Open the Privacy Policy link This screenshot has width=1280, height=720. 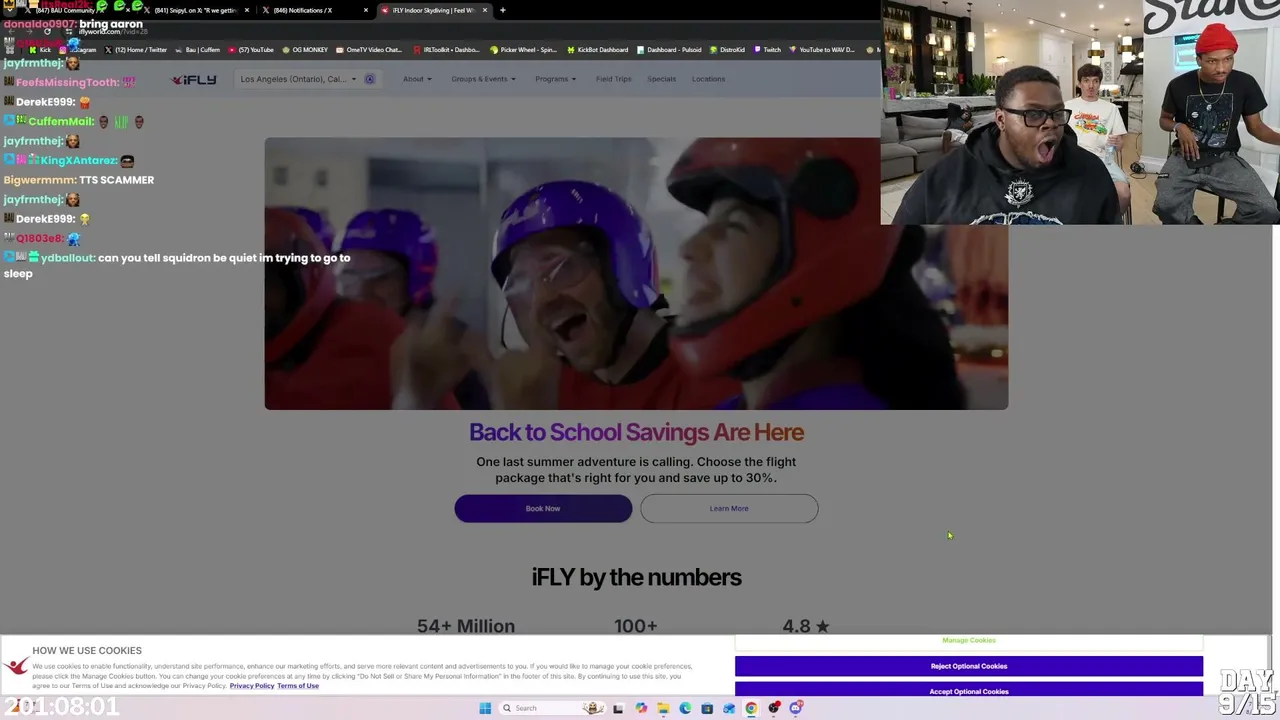[252, 686]
